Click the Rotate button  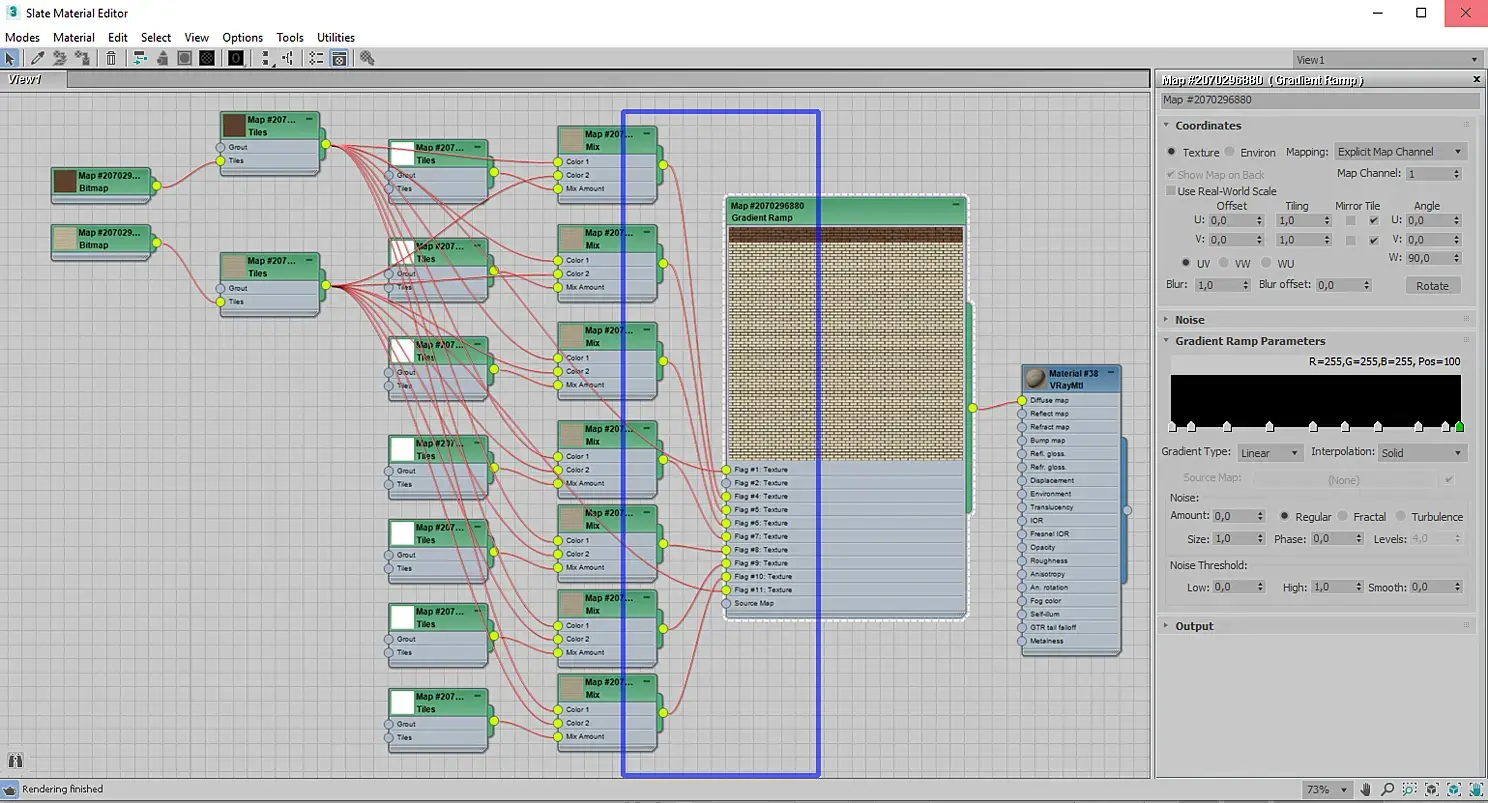tap(1432, 286)
